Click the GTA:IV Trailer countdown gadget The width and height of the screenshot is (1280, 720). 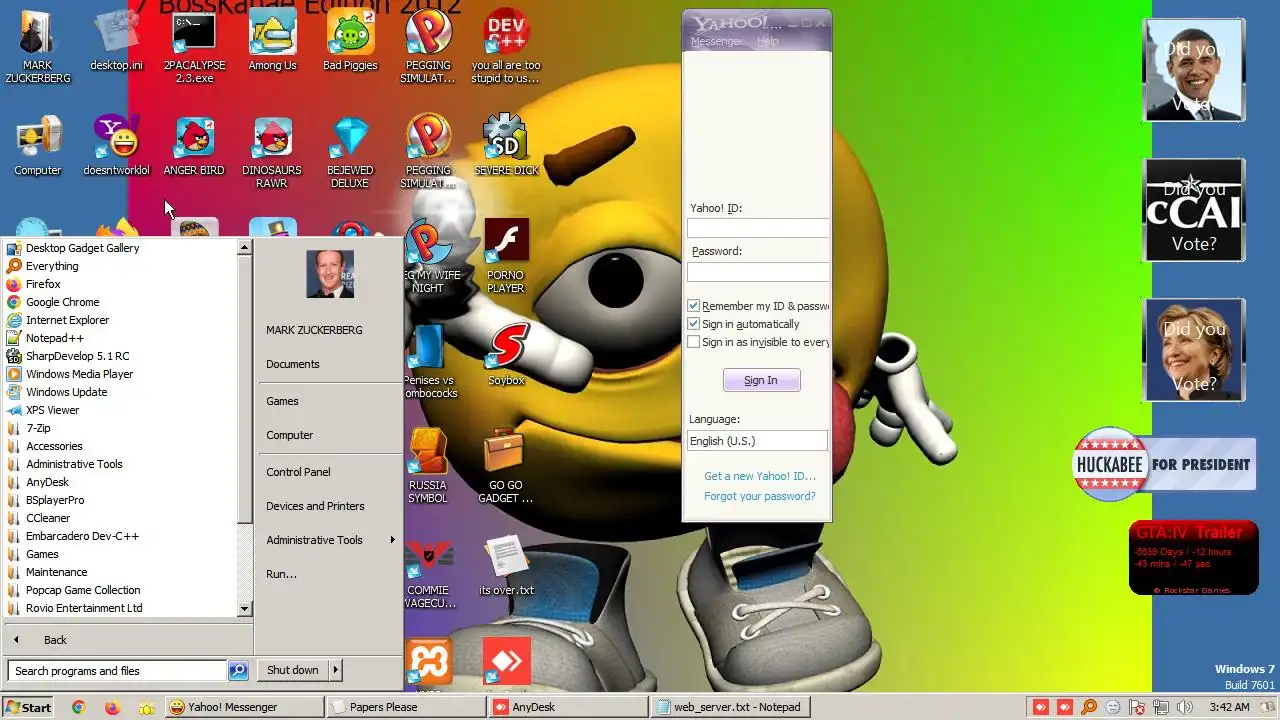tap(1194, 558)
